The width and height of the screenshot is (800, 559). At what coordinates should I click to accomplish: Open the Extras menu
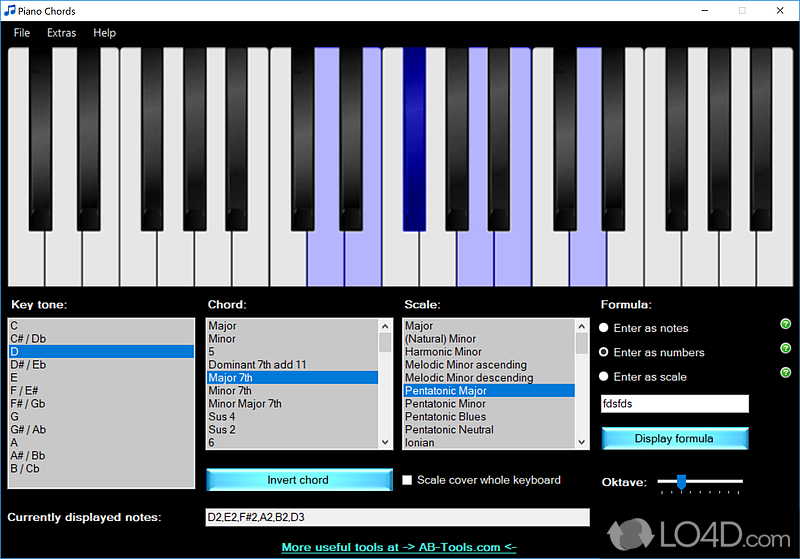62,33
